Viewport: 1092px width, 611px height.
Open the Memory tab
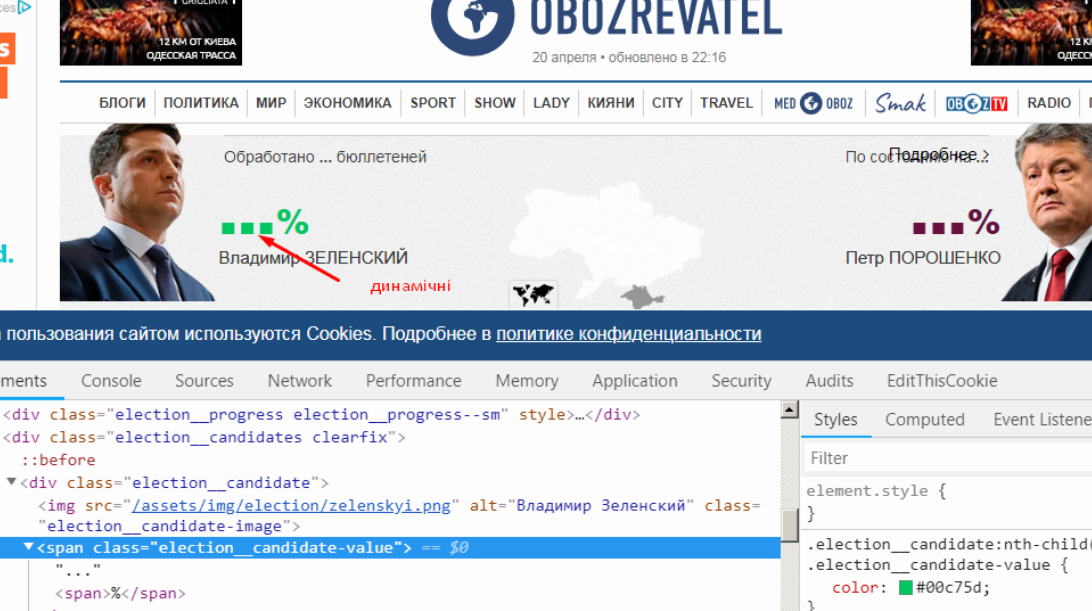[526, 380]
